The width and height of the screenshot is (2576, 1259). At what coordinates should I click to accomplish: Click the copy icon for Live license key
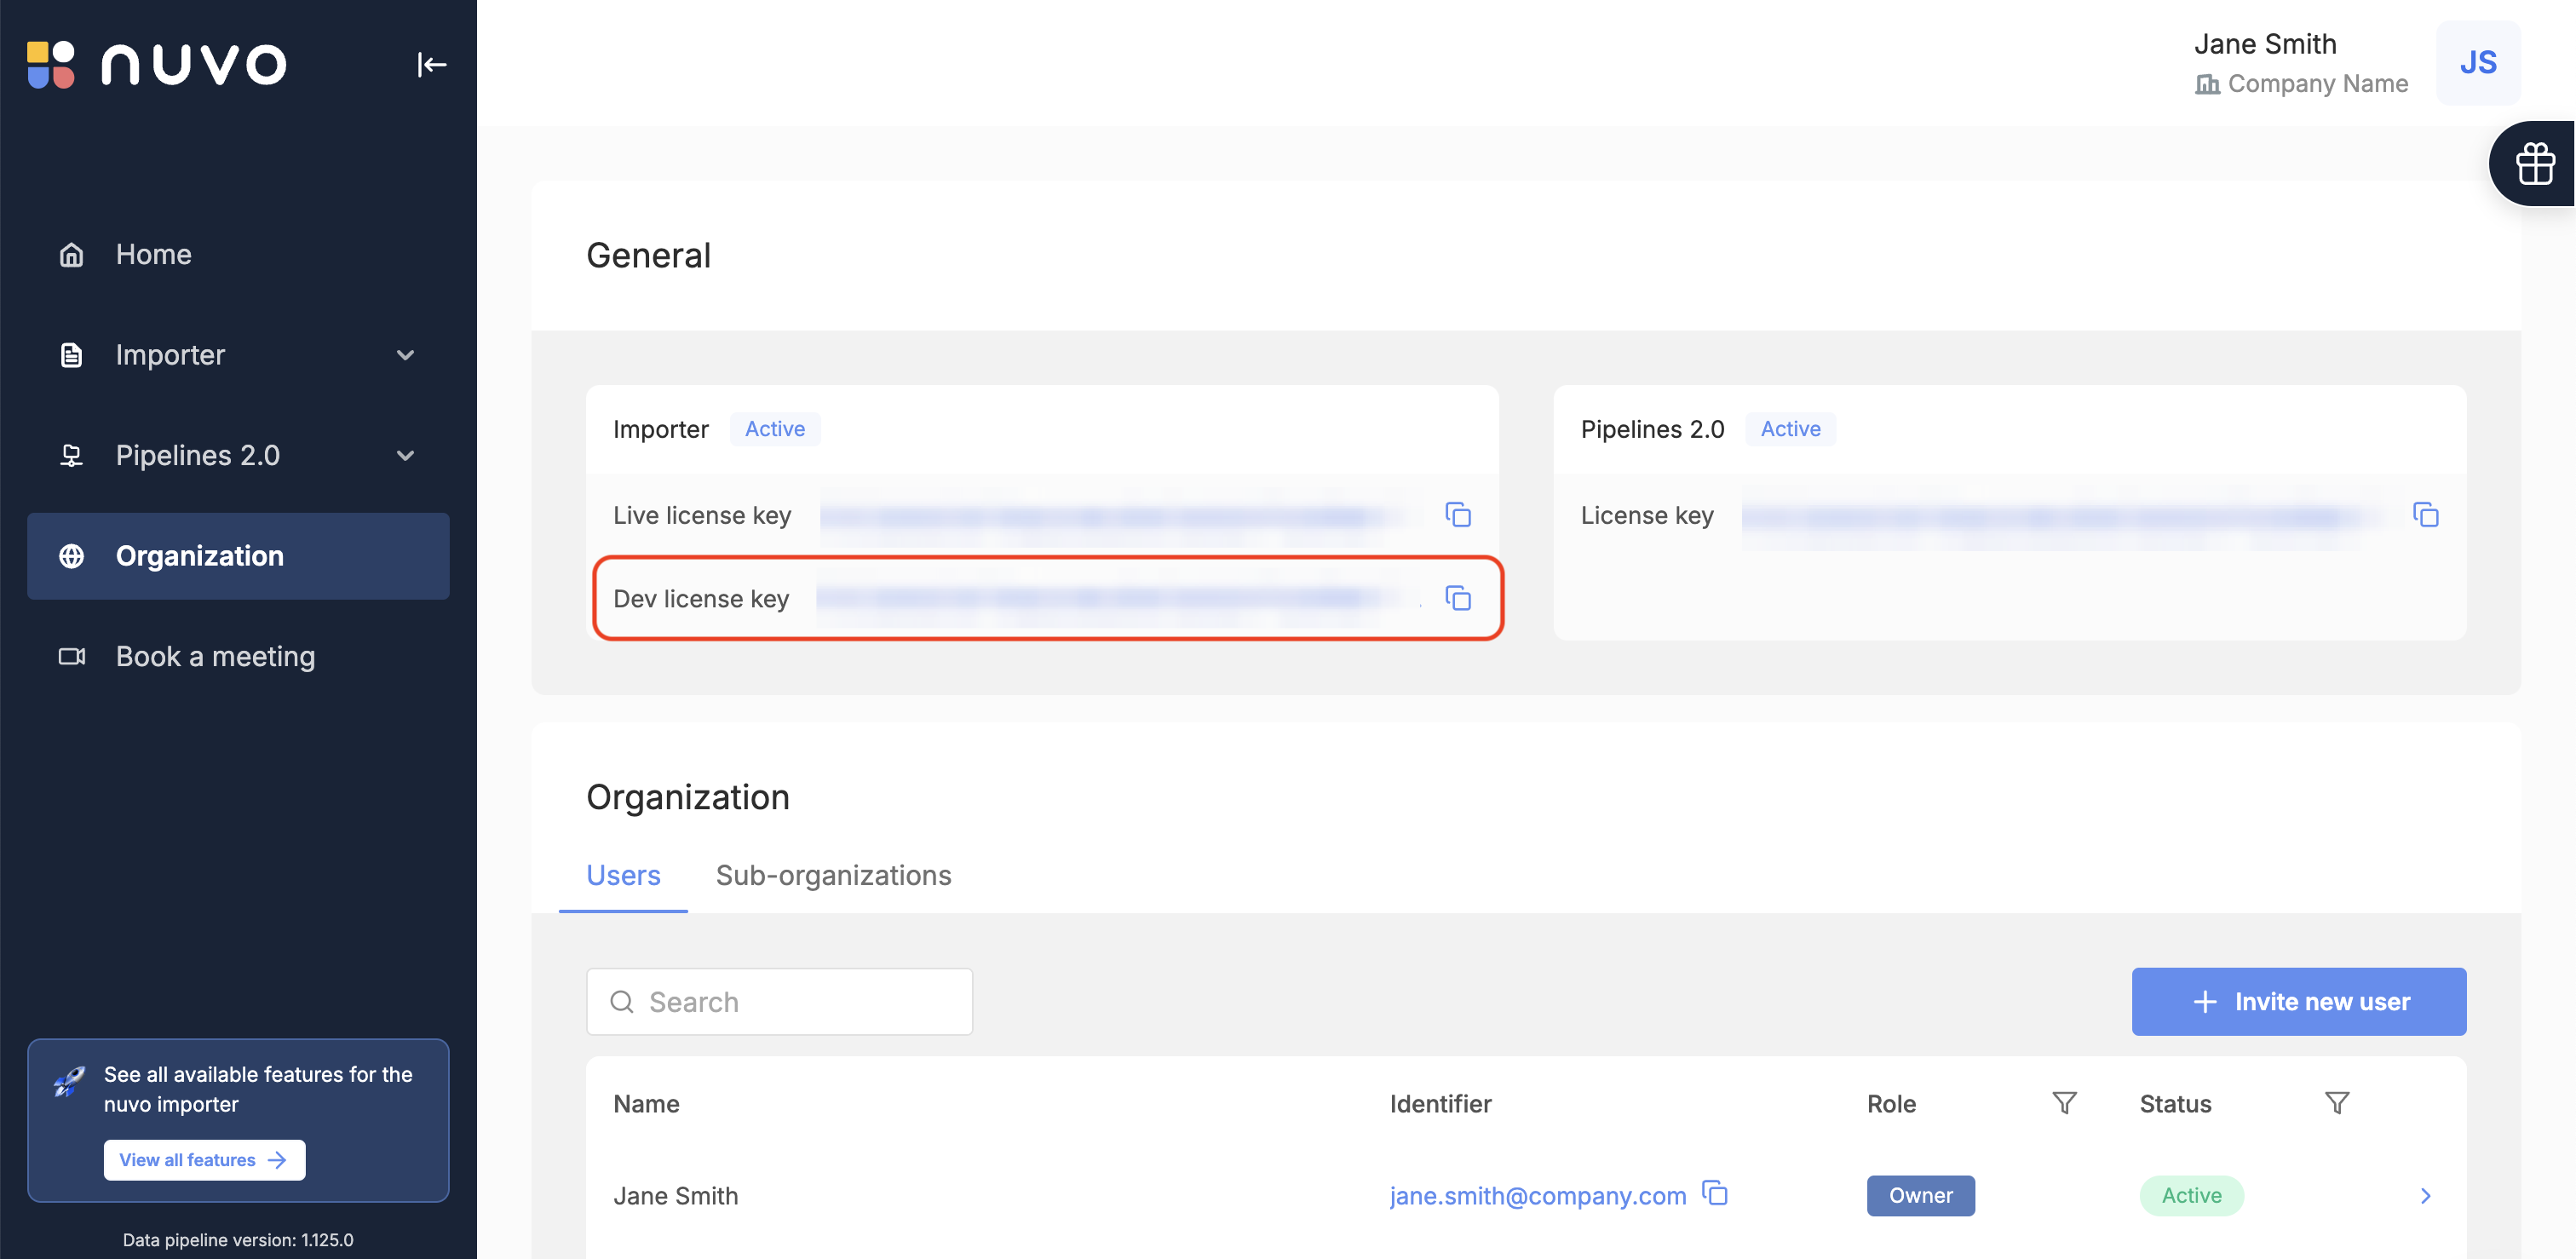click(1458, 513)
